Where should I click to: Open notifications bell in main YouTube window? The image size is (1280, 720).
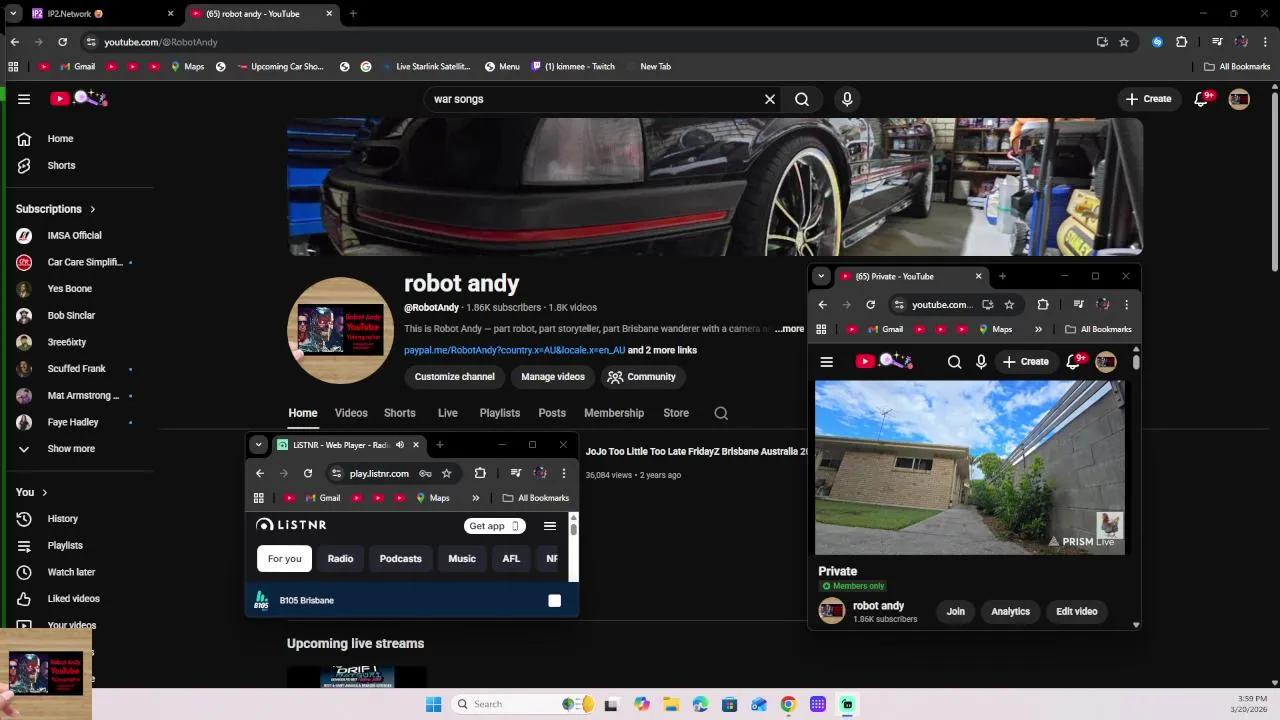click(x=1202, y=99)
